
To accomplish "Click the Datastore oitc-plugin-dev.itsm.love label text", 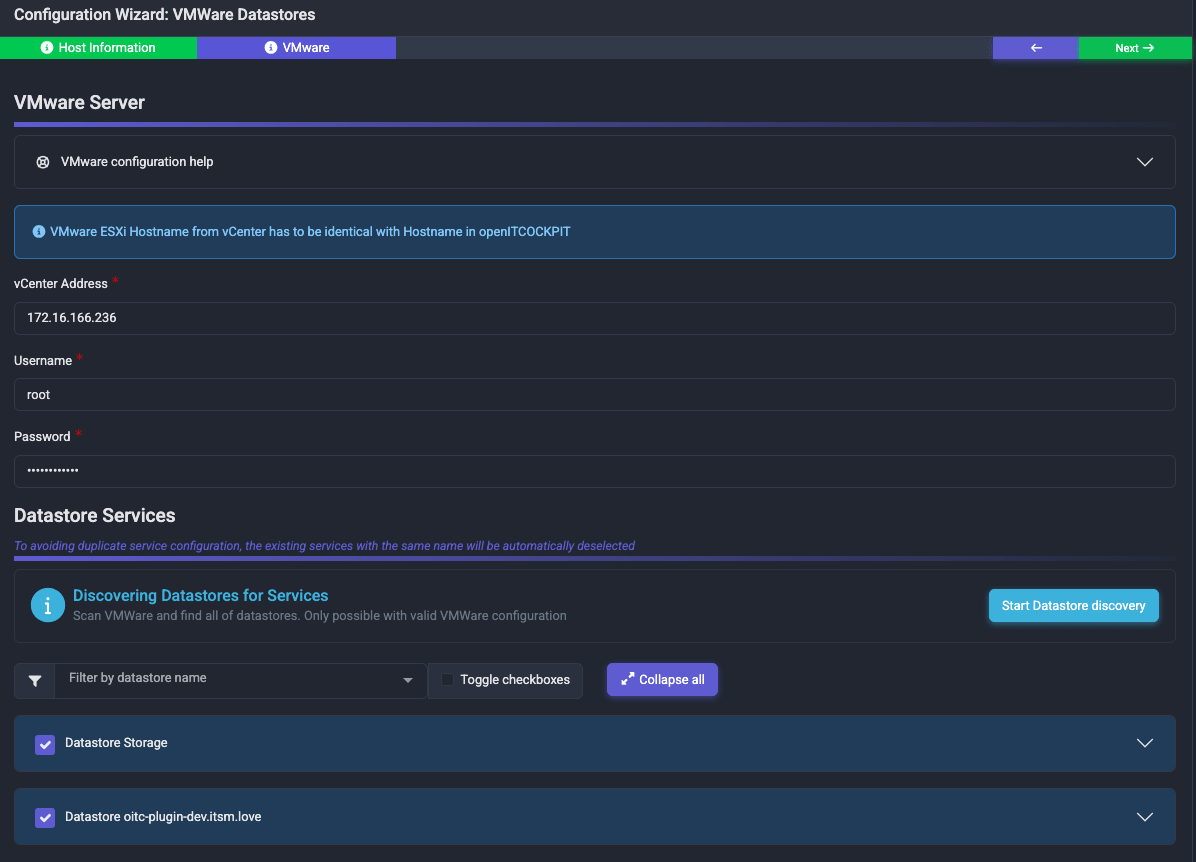I will [x=163, y=817].
